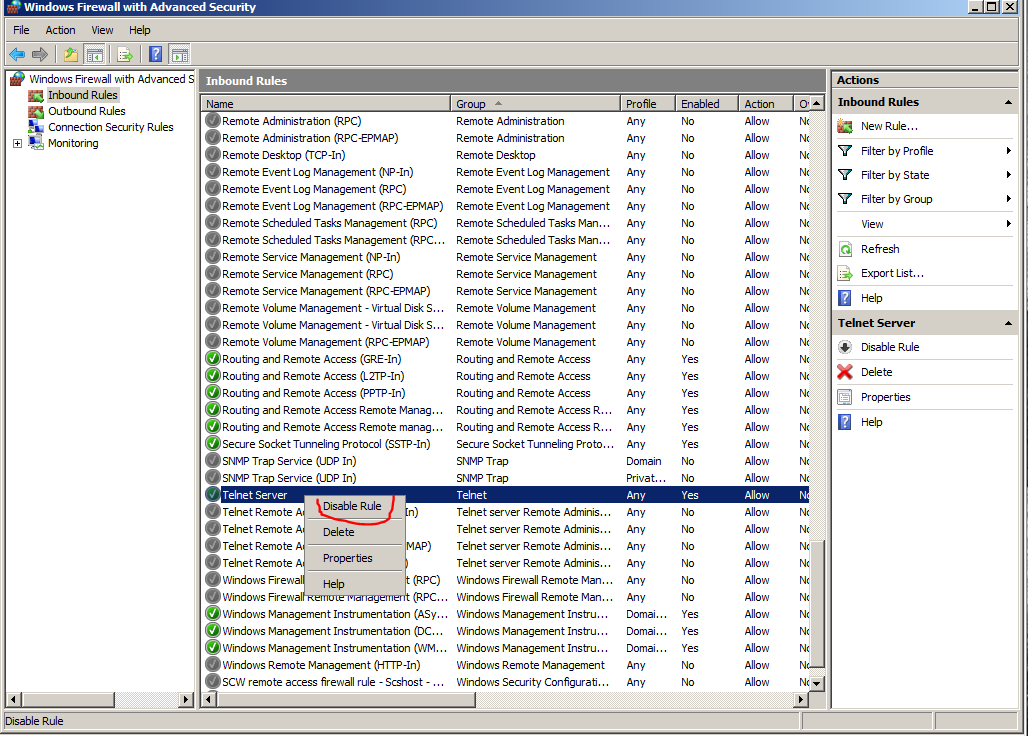1028x736 pixels.
Task: Click the Export List icon in Actions pane
Action: coord(845,273)
